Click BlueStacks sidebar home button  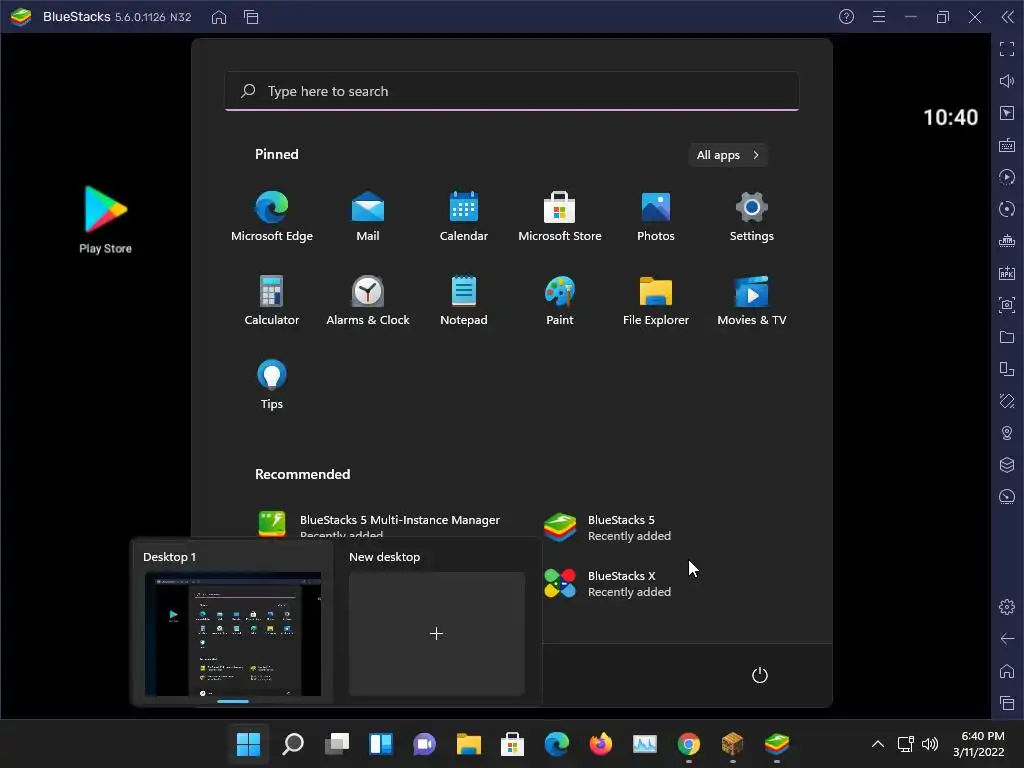pos(1007,671)
